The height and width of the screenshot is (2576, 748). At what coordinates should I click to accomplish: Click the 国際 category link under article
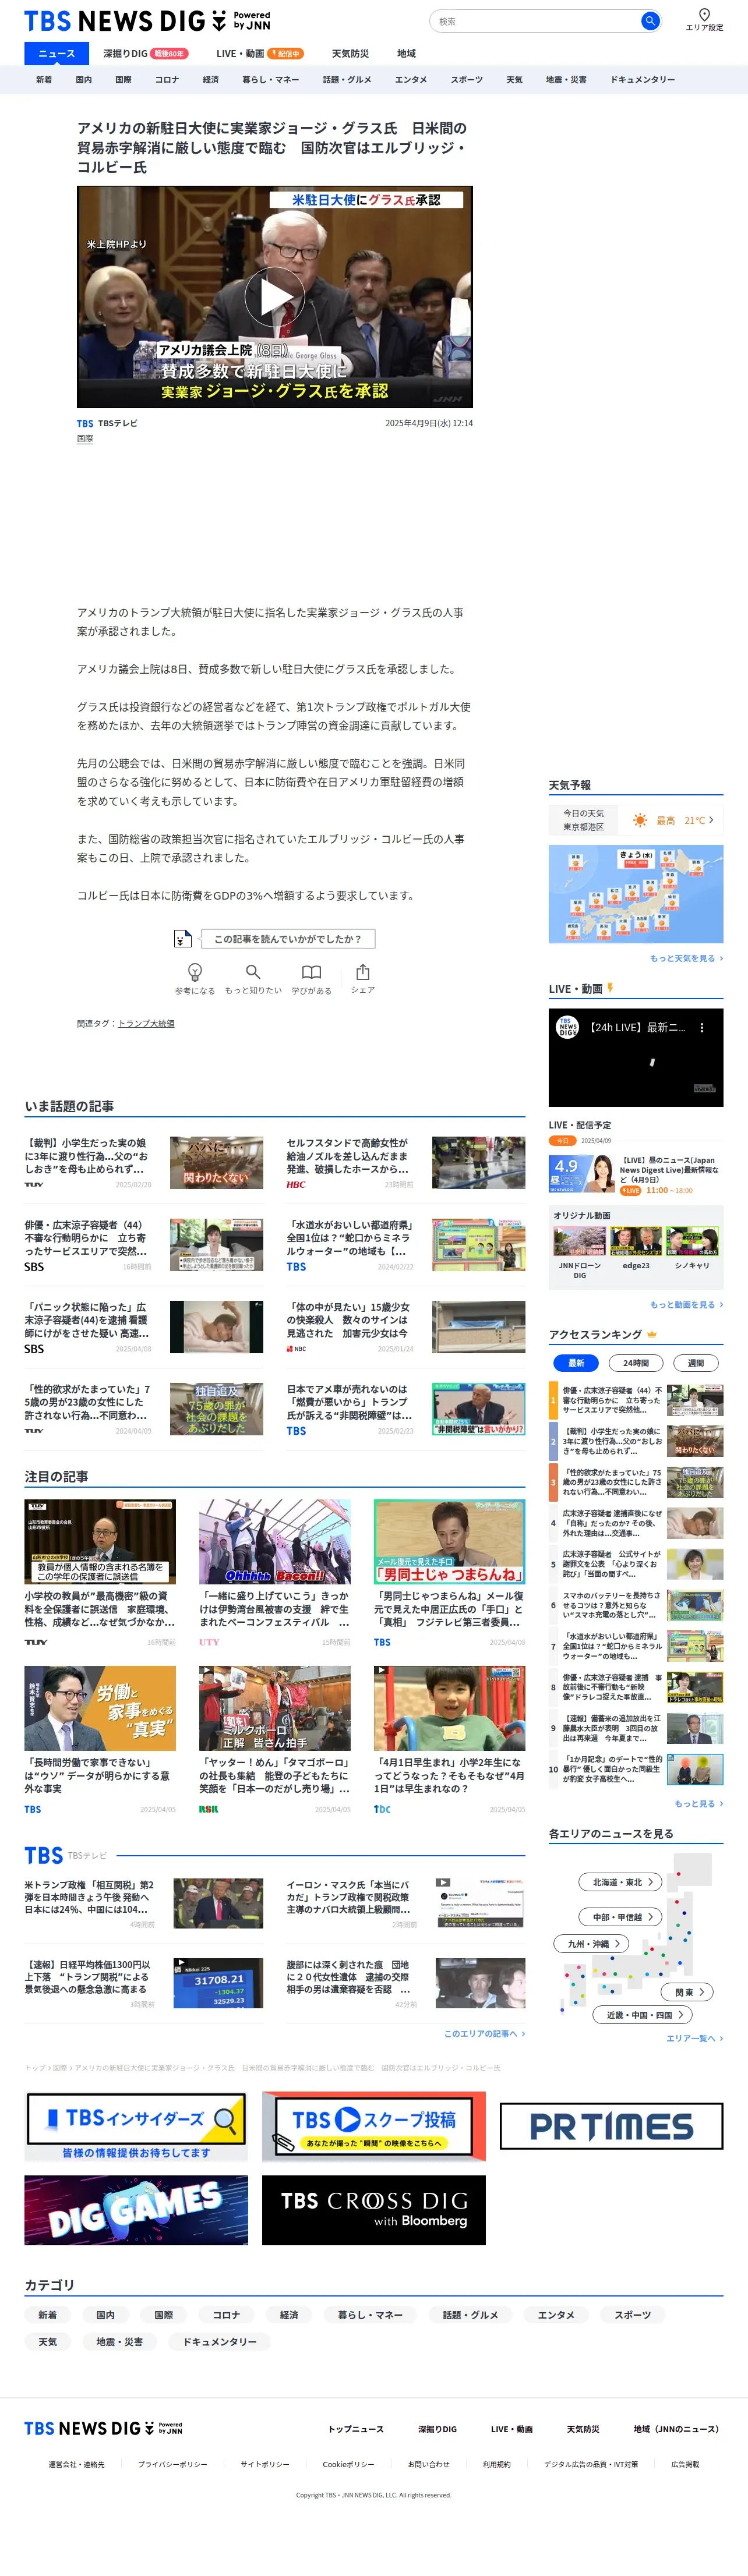tap(85, 438)
